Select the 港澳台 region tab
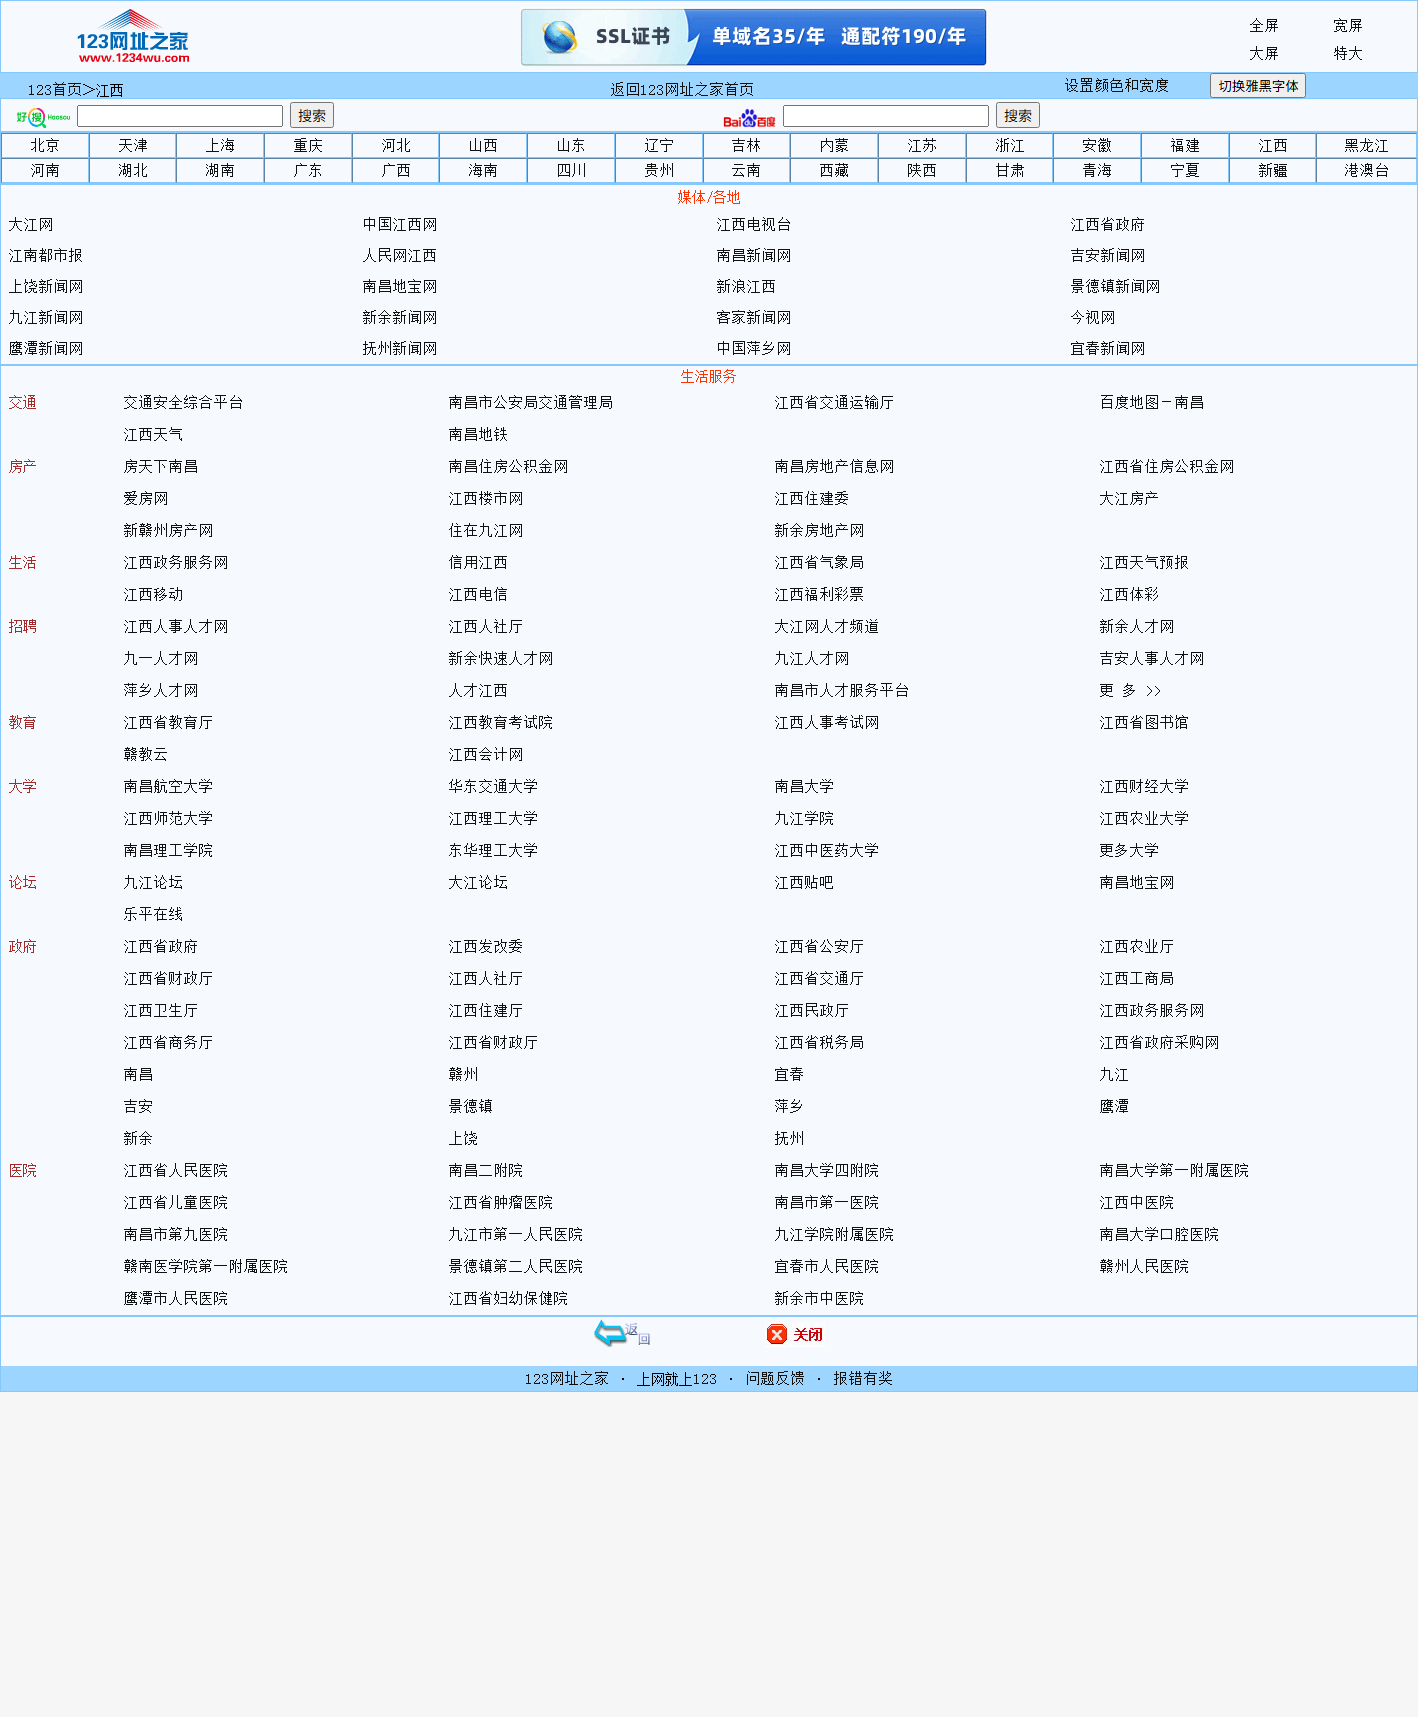1418x1717 pixels. [x=1366, y=171]
